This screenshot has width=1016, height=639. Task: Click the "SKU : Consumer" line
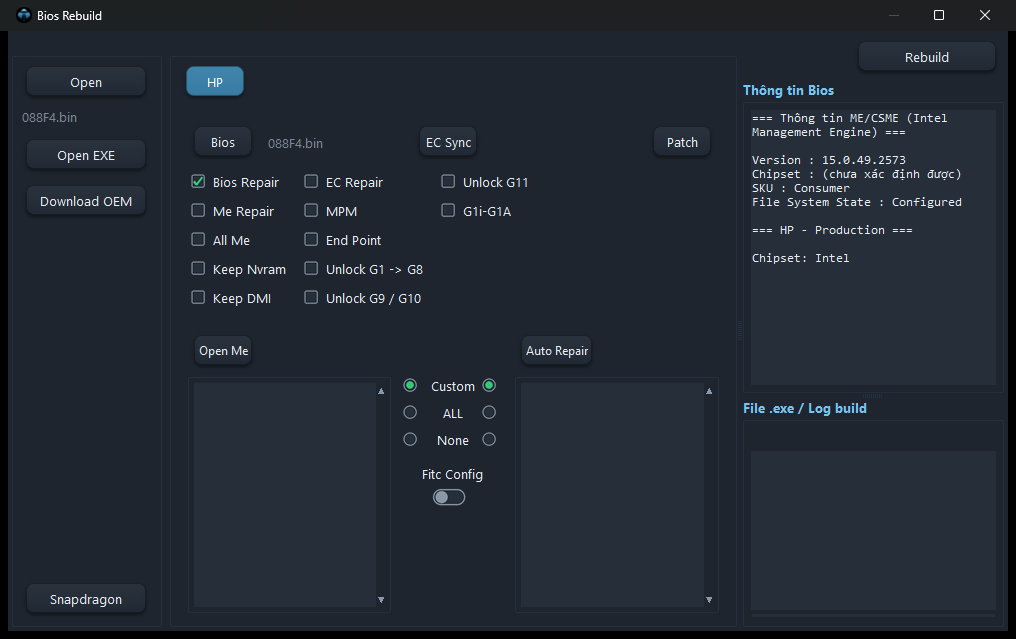[x=800, y=188]
